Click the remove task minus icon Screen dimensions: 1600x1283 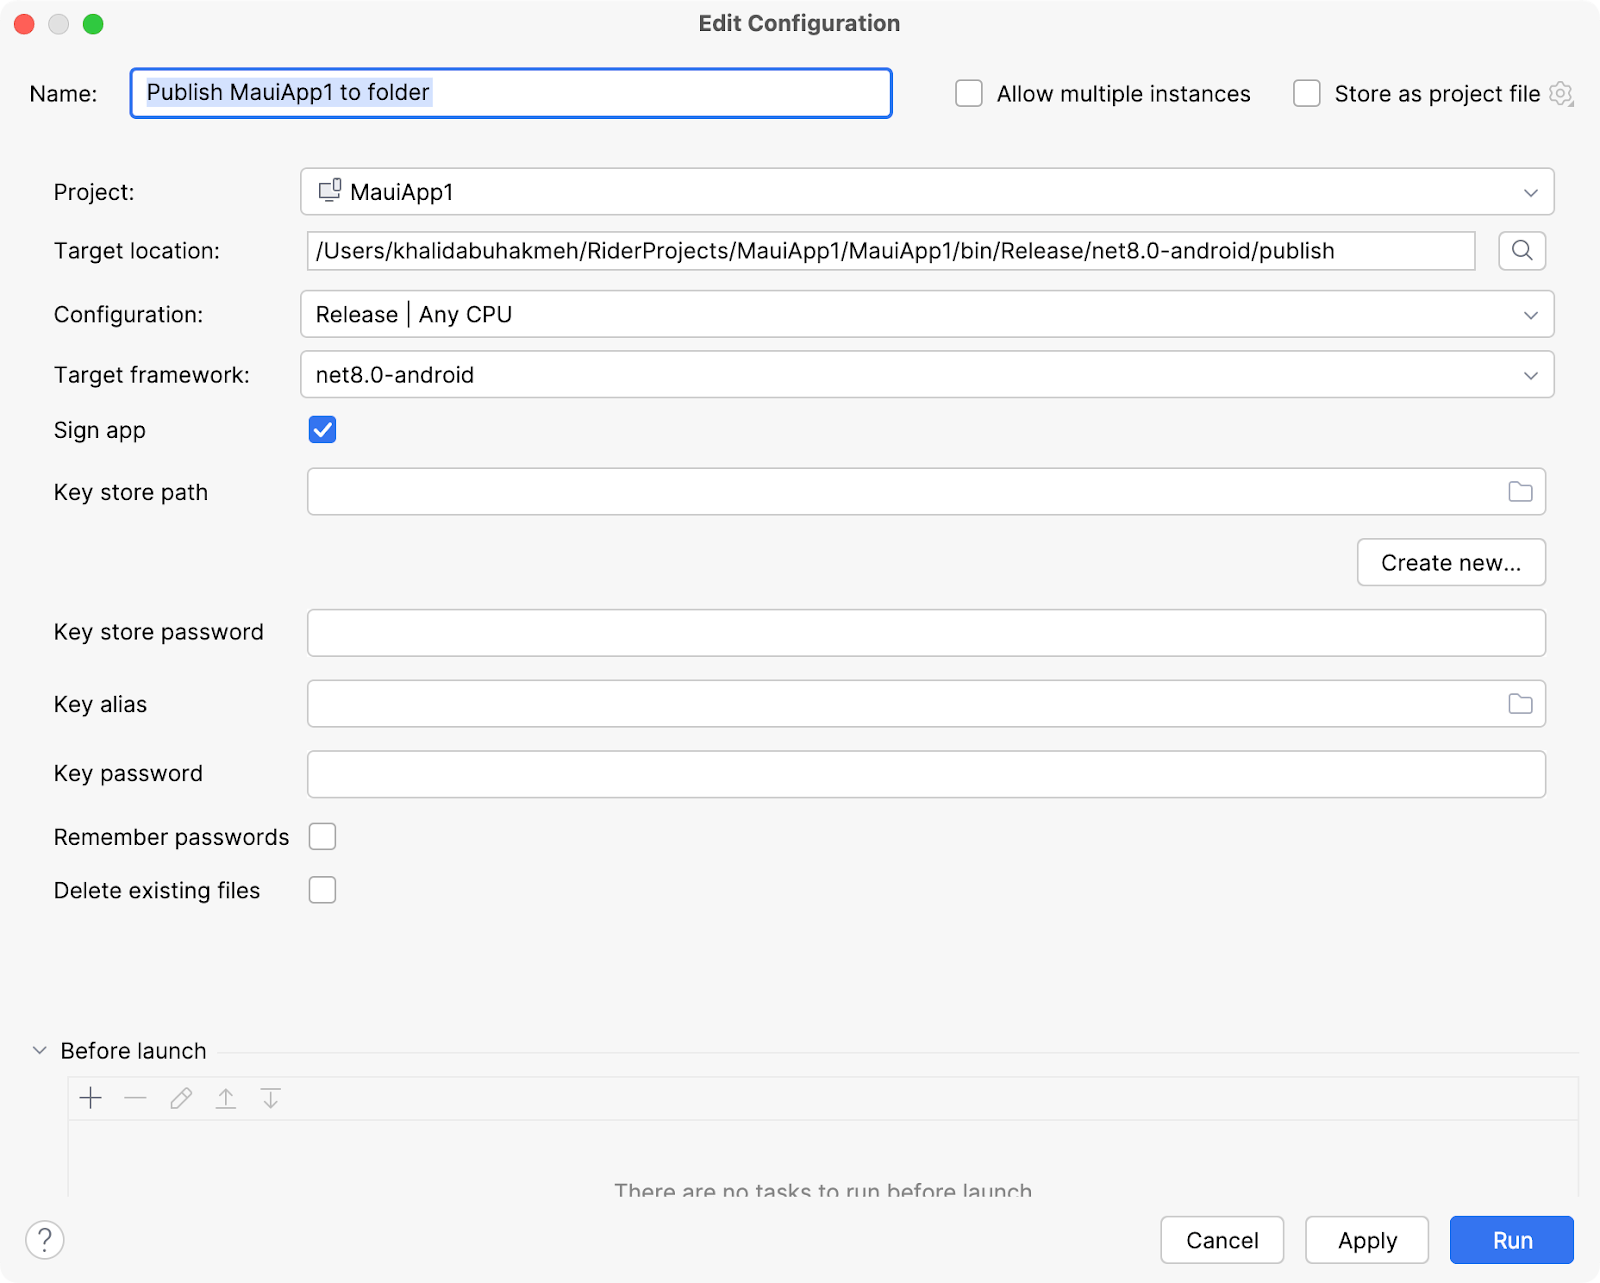pos(136,1098)
